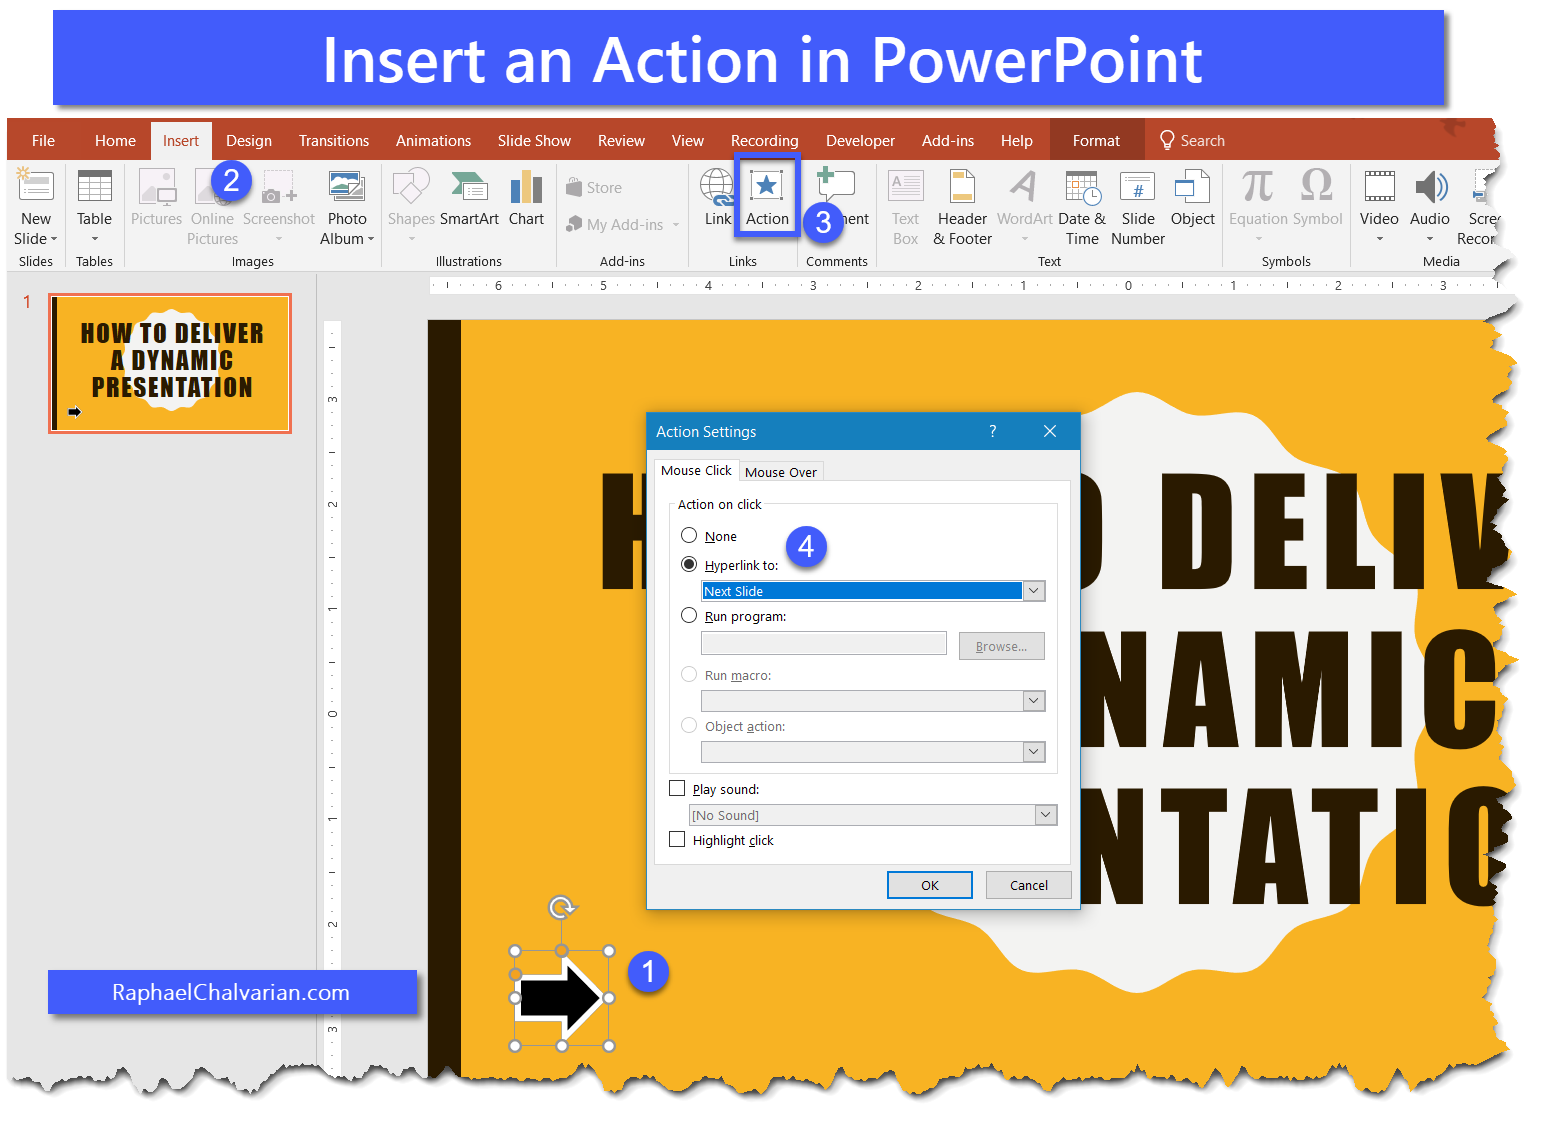Insert a SmartArt graphic
1546x1137 pixels.
tap(469, 198)
